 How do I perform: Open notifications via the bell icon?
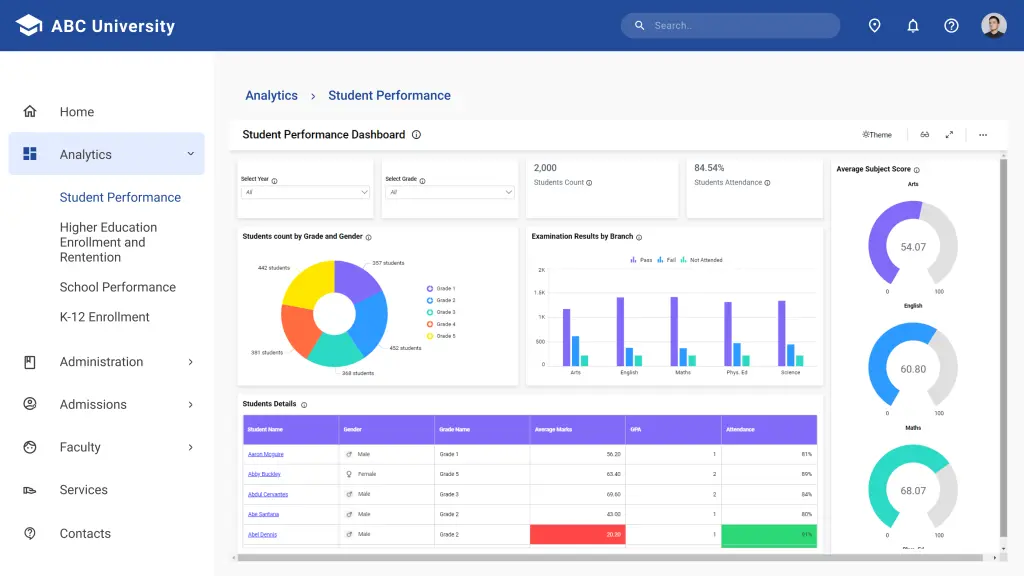click(913, 25)
